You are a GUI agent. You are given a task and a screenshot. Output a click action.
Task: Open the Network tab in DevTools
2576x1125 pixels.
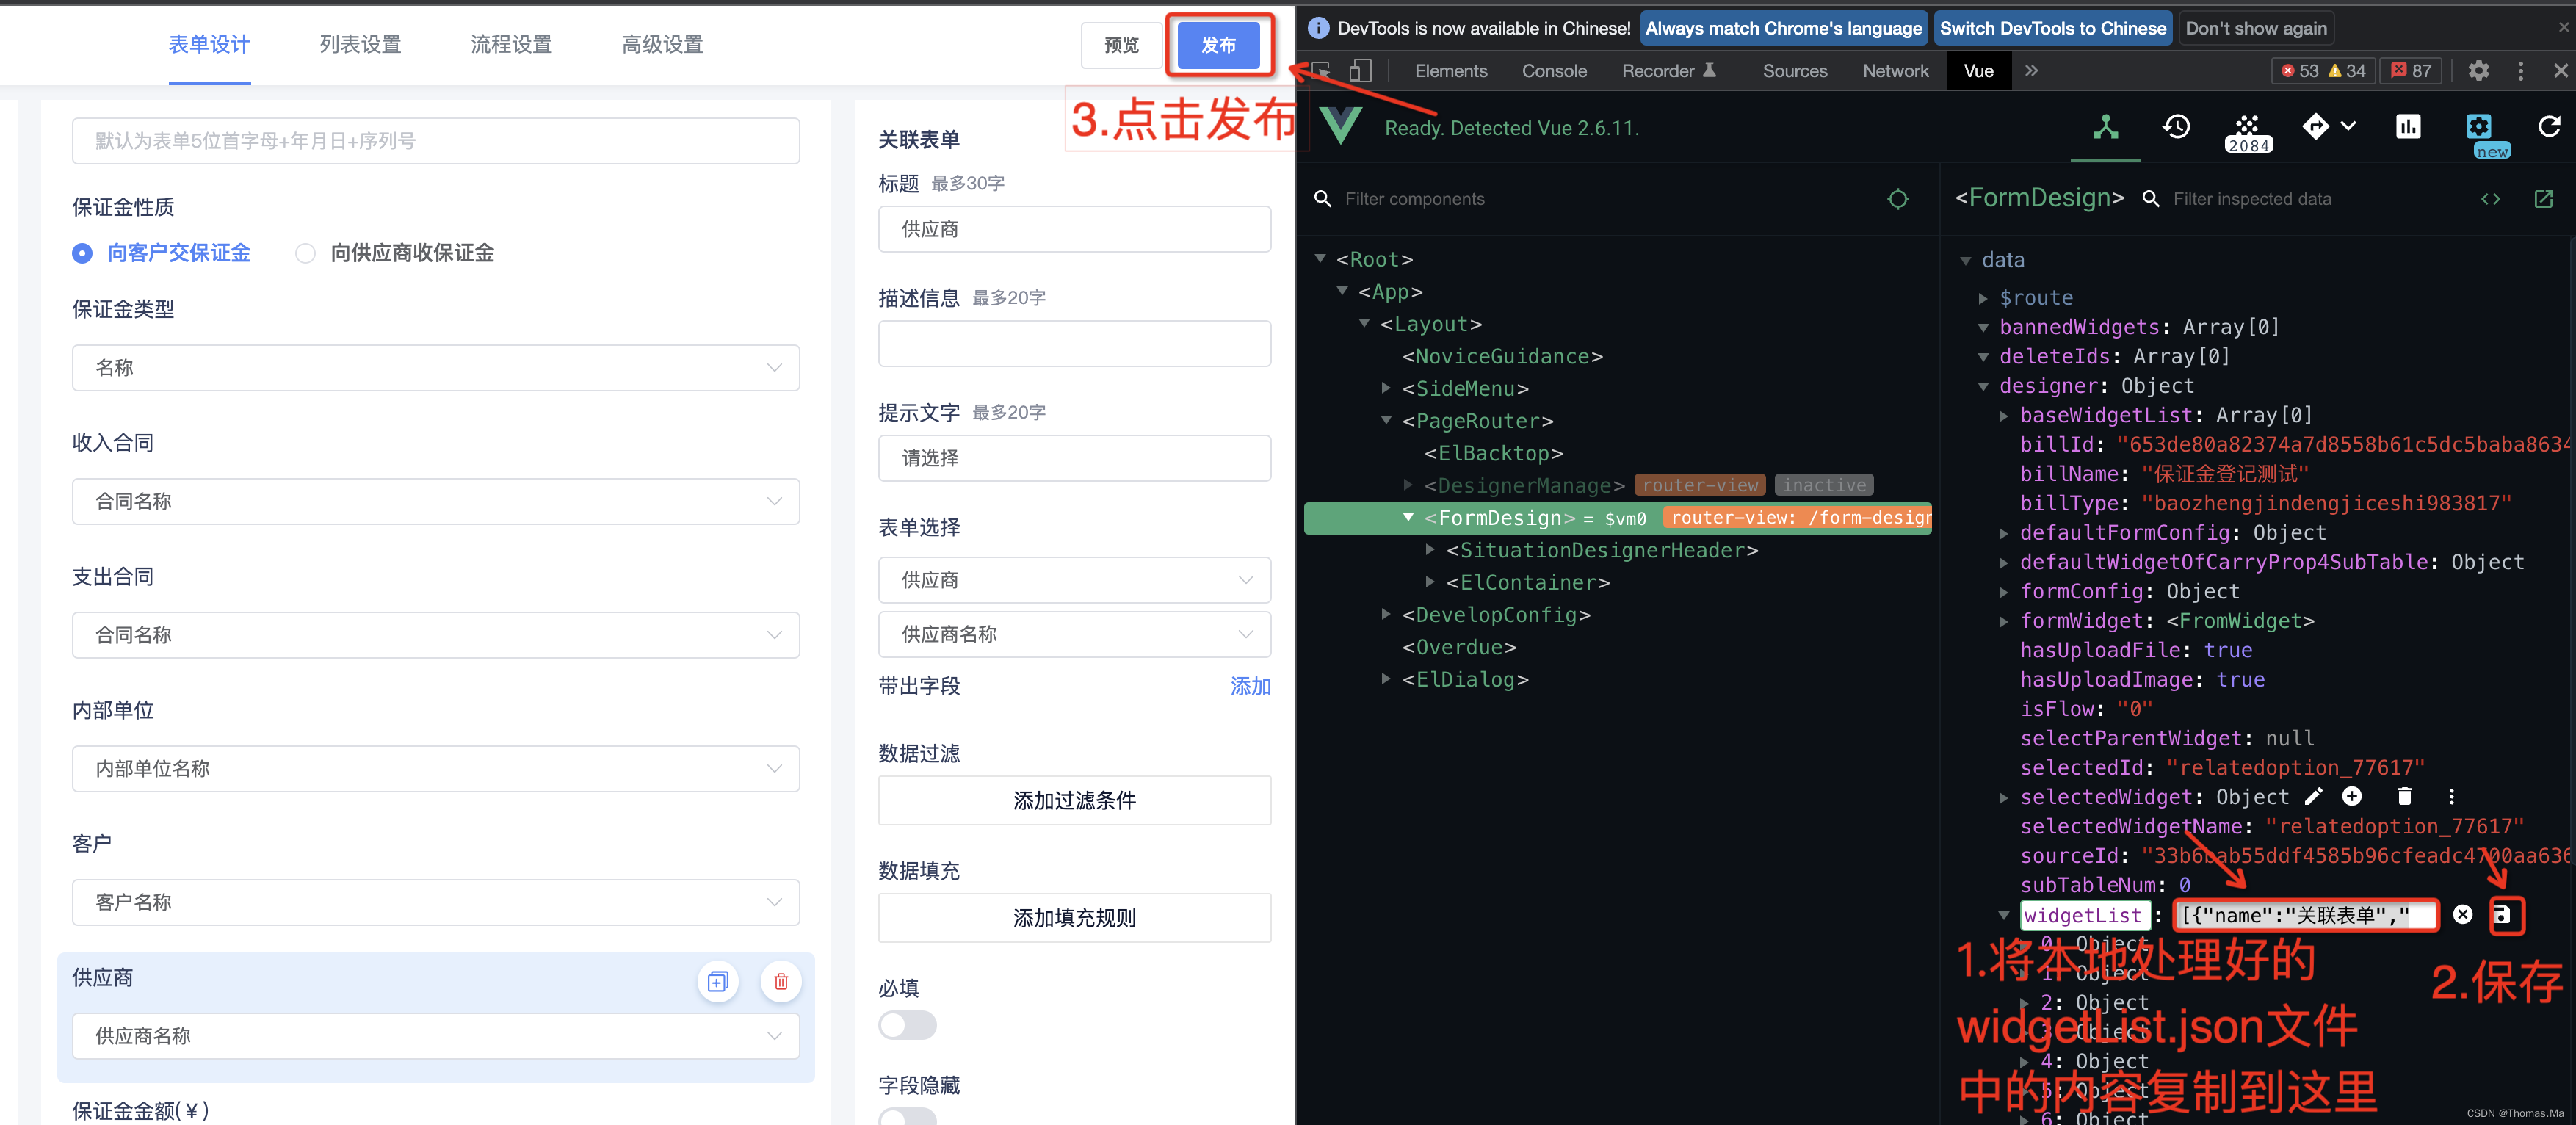(x=1895, y=71)
